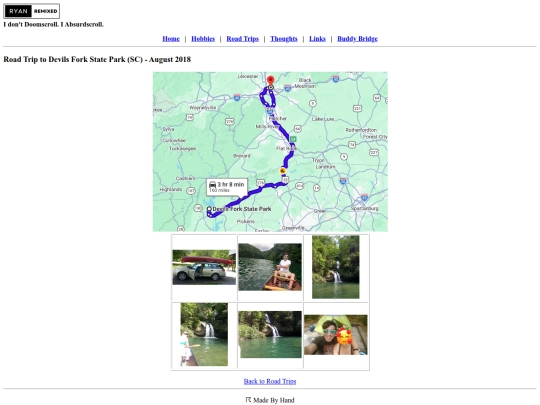
Task: Open the Home navigation link
Action: [x=171, y=39]
